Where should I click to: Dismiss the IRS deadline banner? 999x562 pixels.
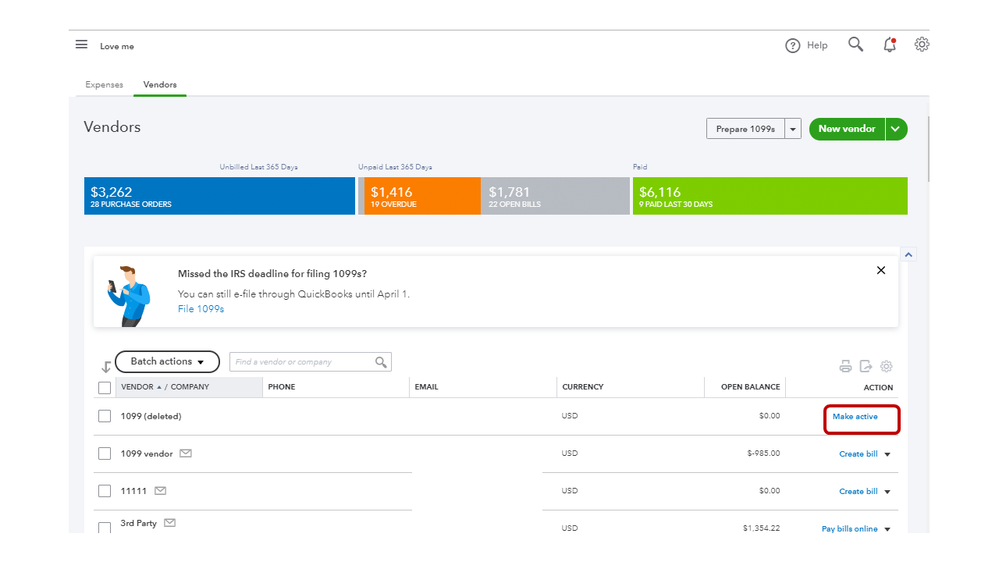point(881,270)
